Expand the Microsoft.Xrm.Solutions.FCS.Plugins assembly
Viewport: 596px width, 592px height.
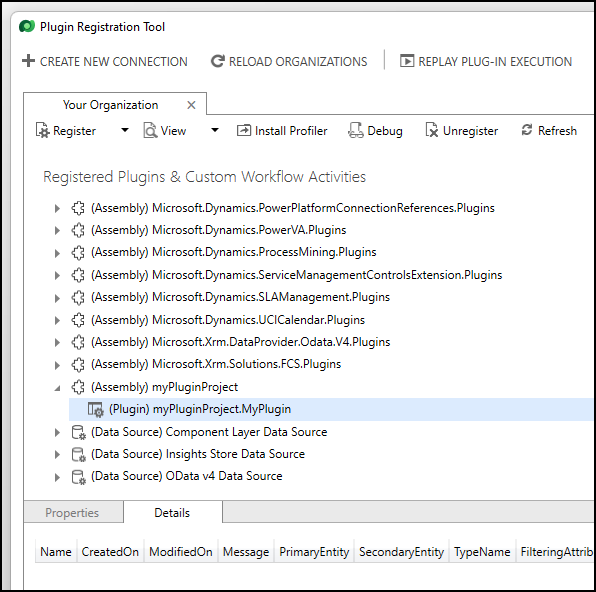(x=57, y=365)
